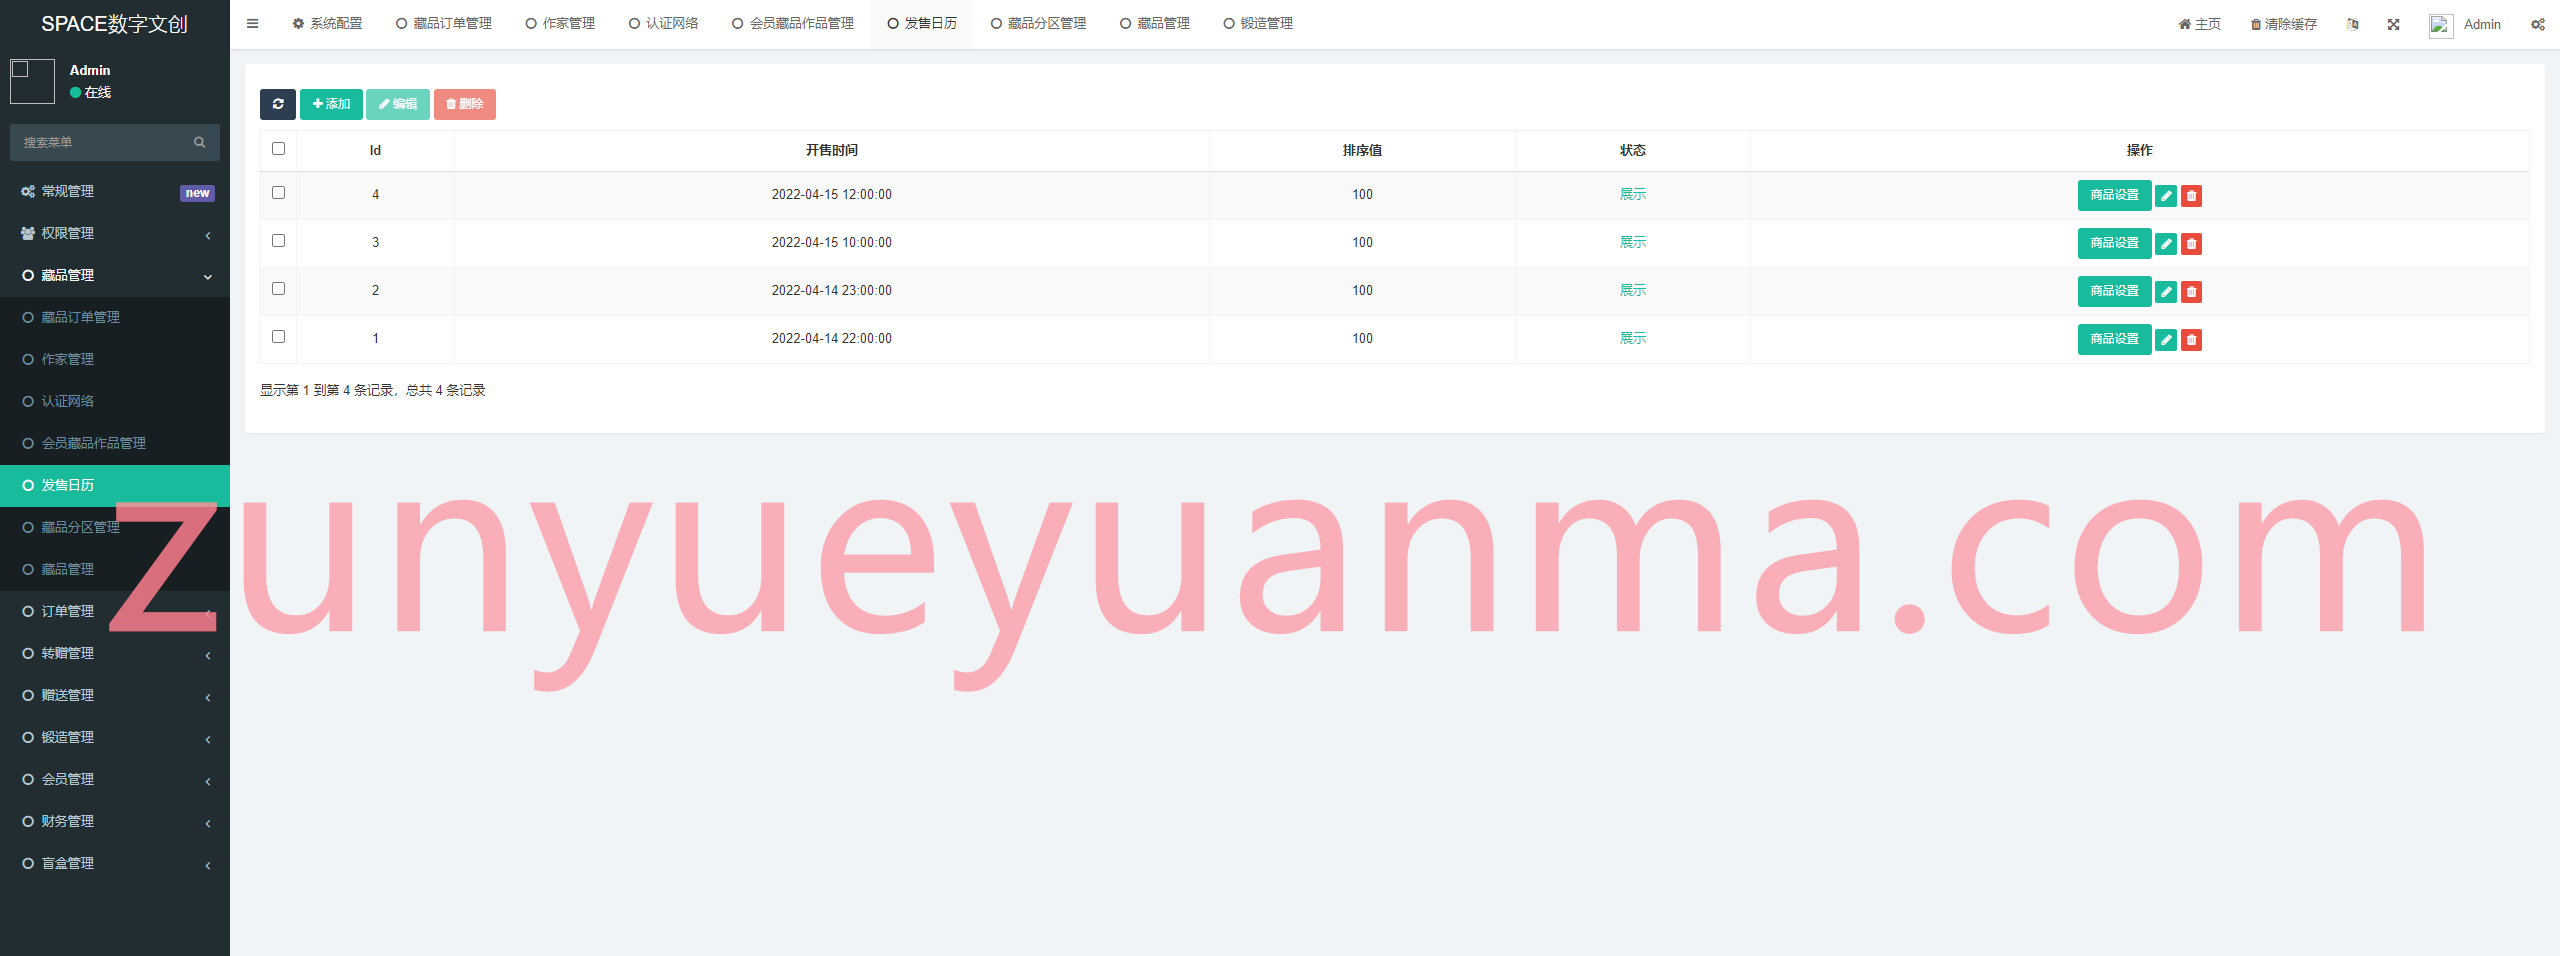Toggle 展示 status for Id 2

[x=1633, y=291]
